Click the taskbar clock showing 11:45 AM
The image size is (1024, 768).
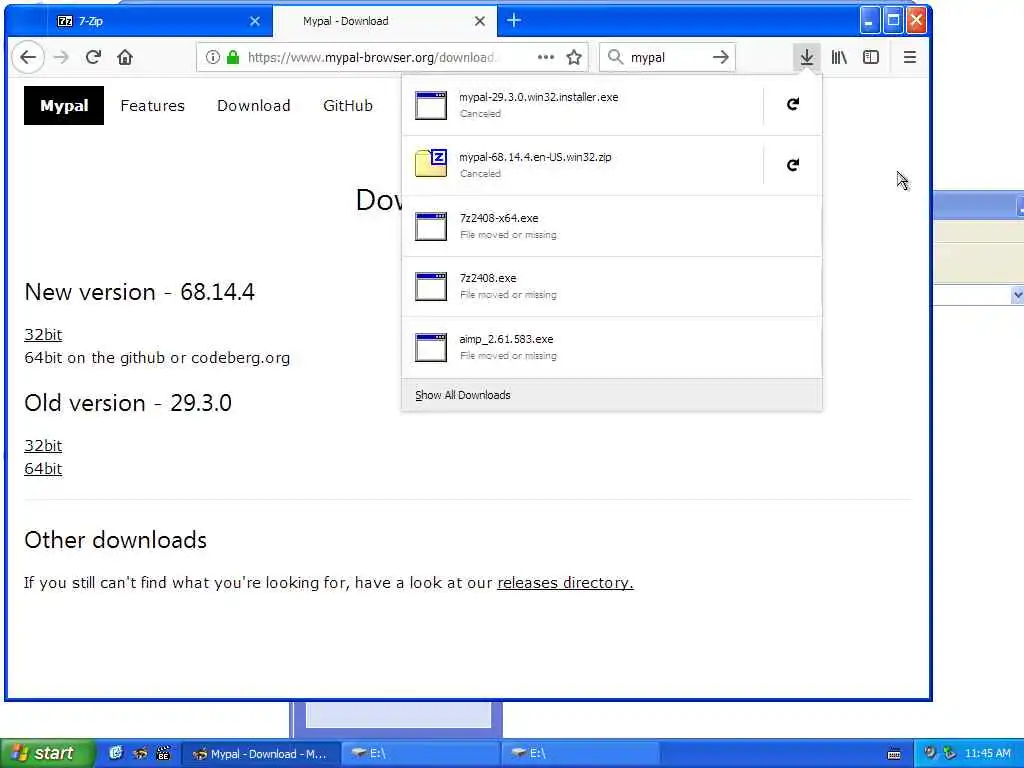(987, 754)
